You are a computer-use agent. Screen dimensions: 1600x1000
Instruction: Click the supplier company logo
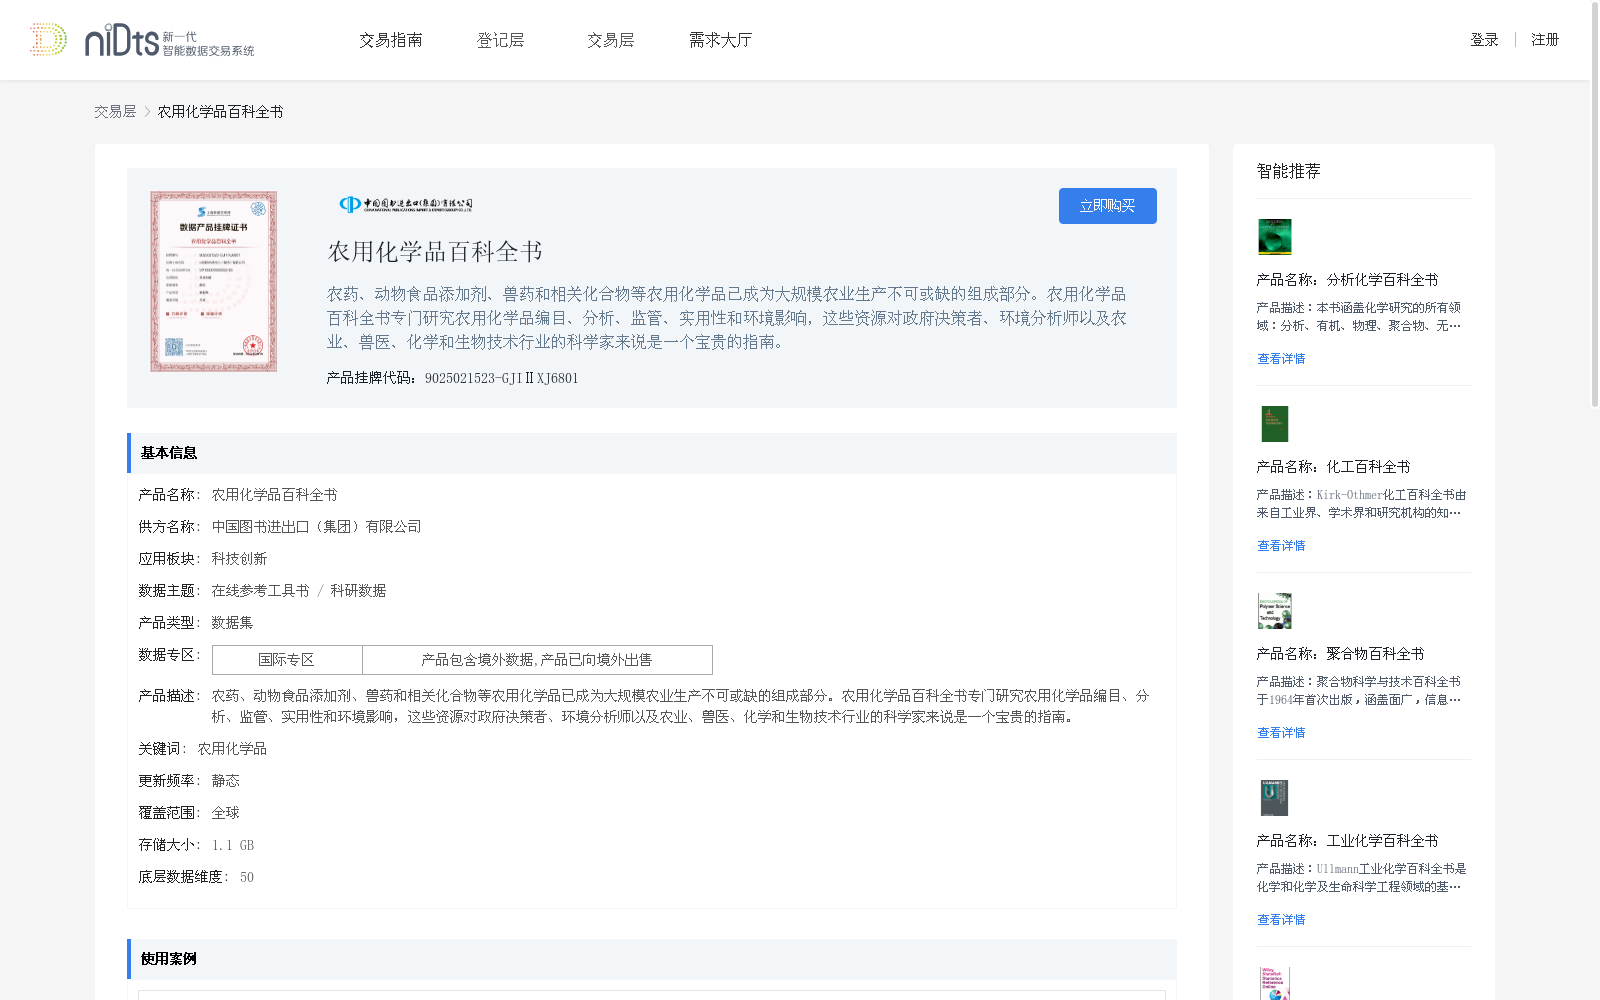(x=405, y=205)
